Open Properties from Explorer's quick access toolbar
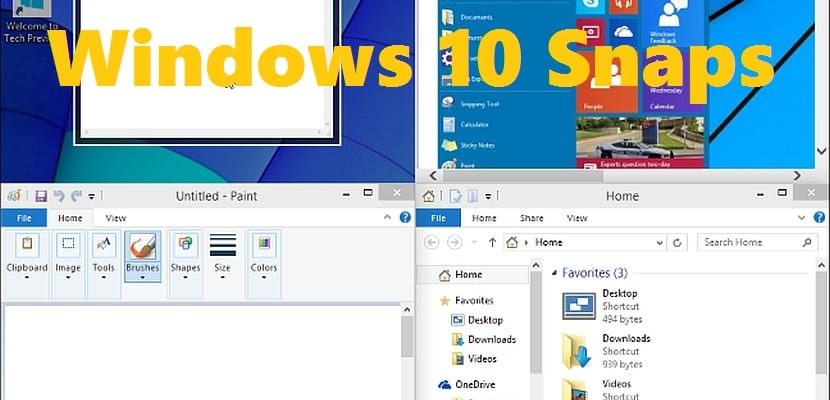The height and width of the screenshot is (400, 830). (455, 196)
